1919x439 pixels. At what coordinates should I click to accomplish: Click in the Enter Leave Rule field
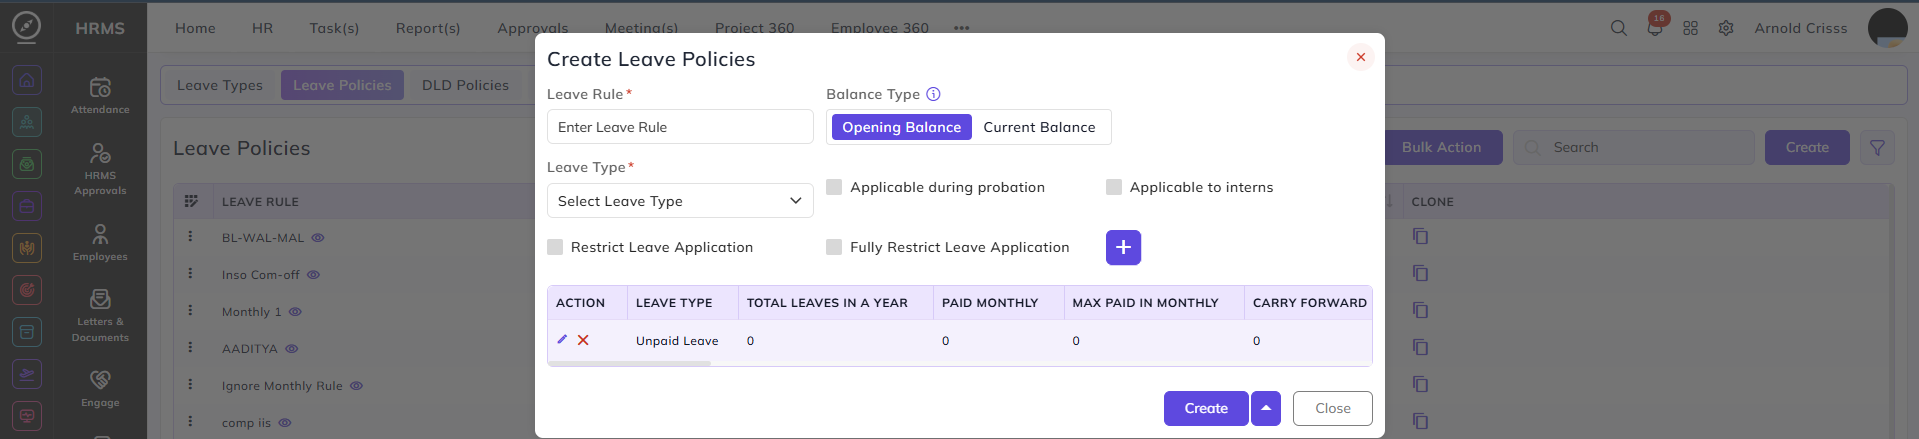pos(680,127)
